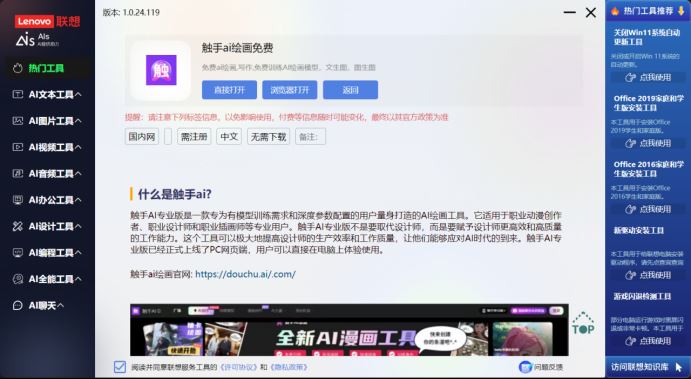This screenshot has height=379, width=691.
Task: Click the 返回 button
Action: point(350,90)
